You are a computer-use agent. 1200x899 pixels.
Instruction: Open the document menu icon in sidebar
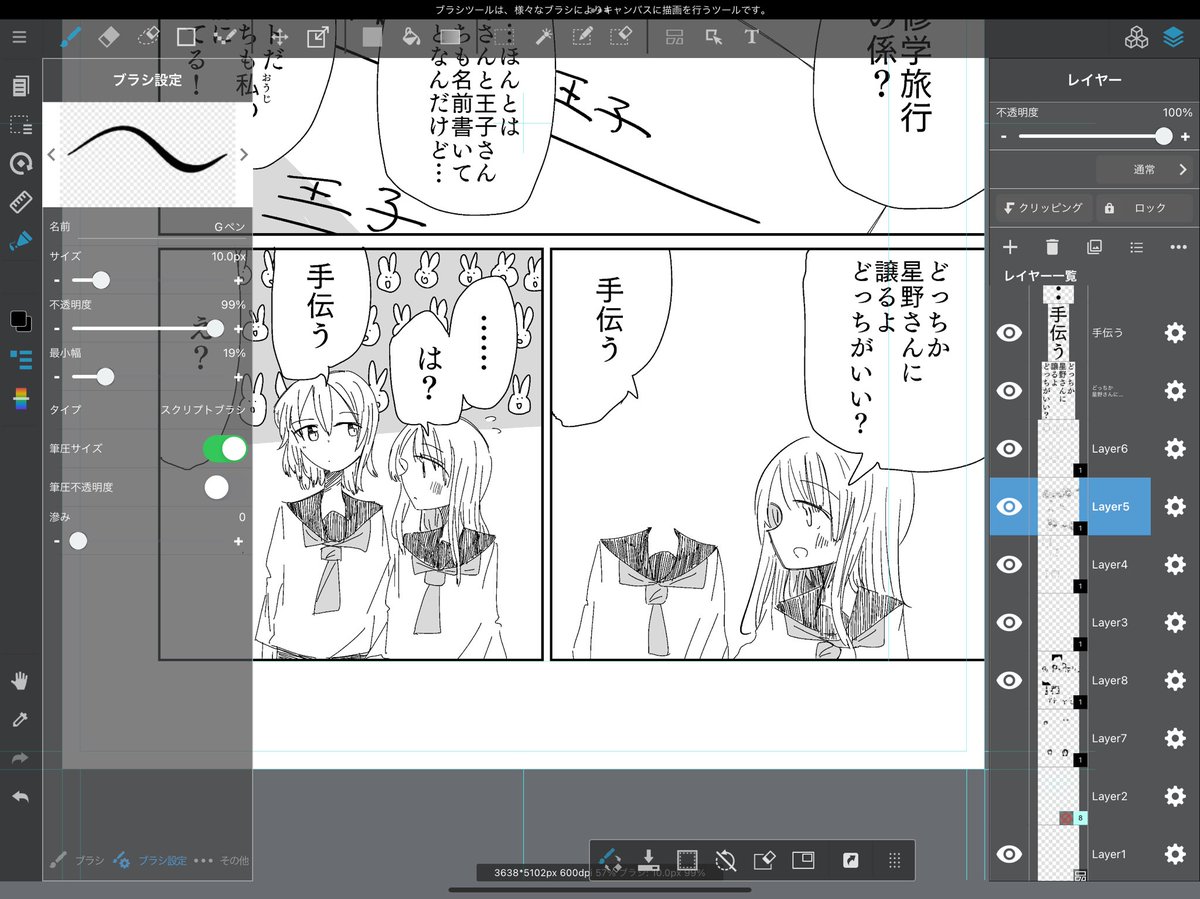[20, 87]
